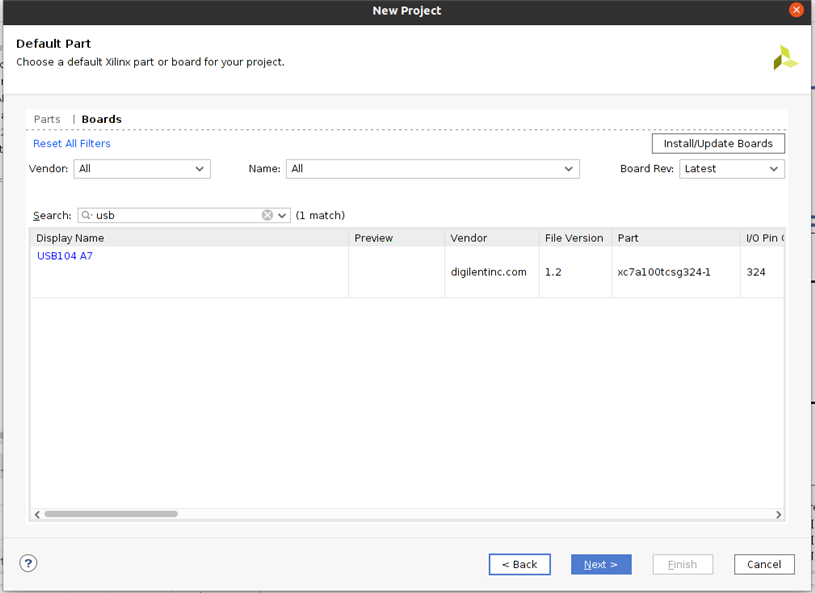Screen dimensions: 815x593
Task: Select the Boards tab
Action: [101, 119]
